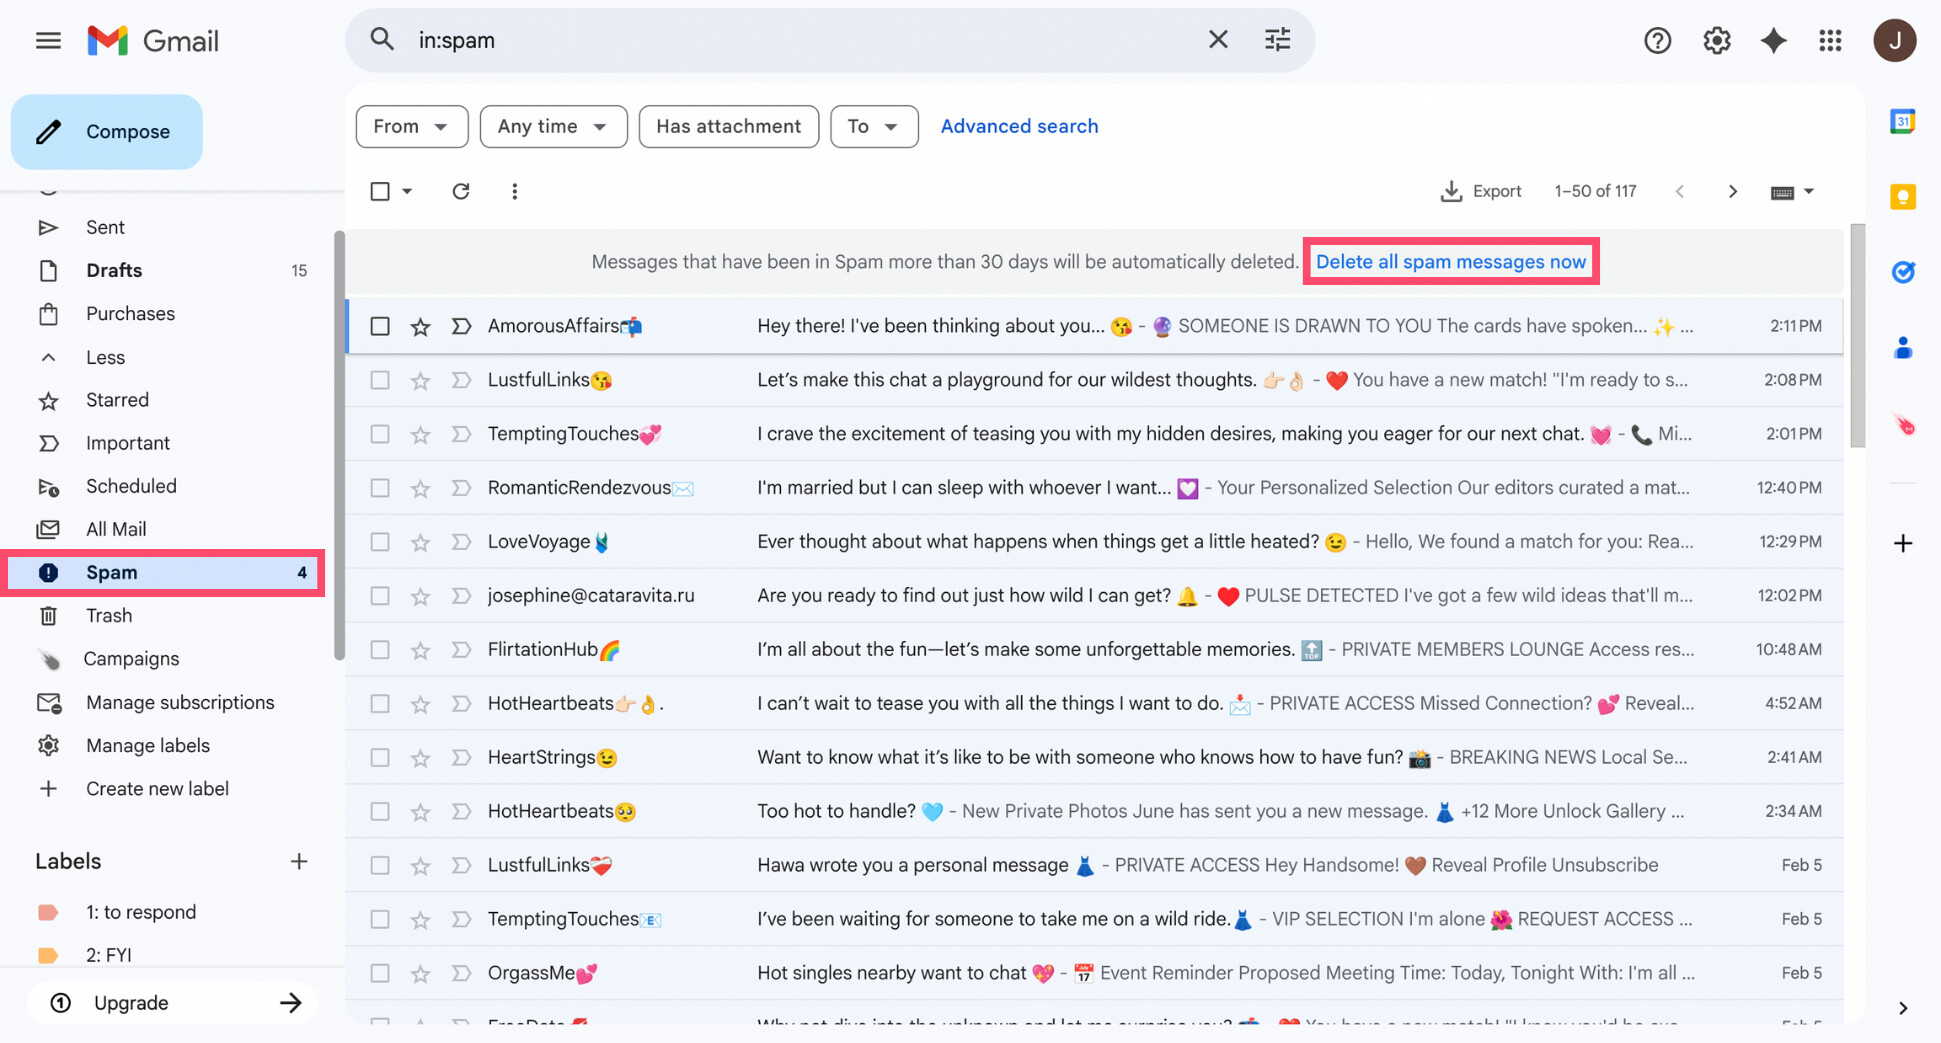
Task: Open the Google apps grid
Action: 1831,40
